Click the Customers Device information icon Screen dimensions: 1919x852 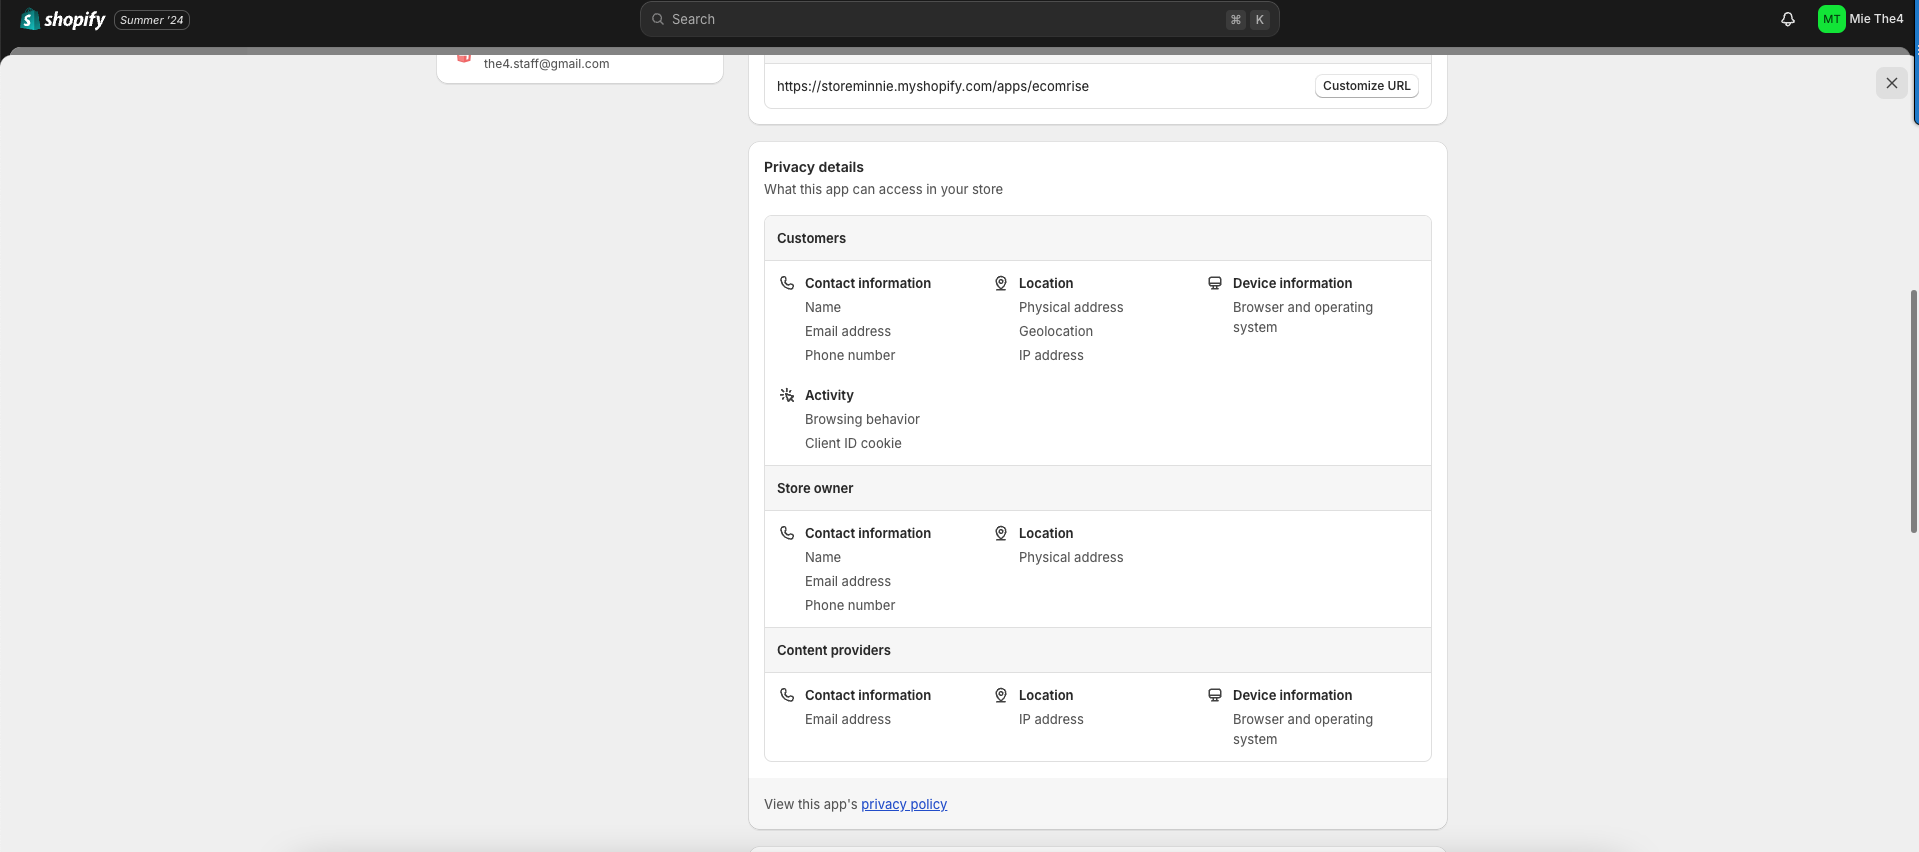1214,283
